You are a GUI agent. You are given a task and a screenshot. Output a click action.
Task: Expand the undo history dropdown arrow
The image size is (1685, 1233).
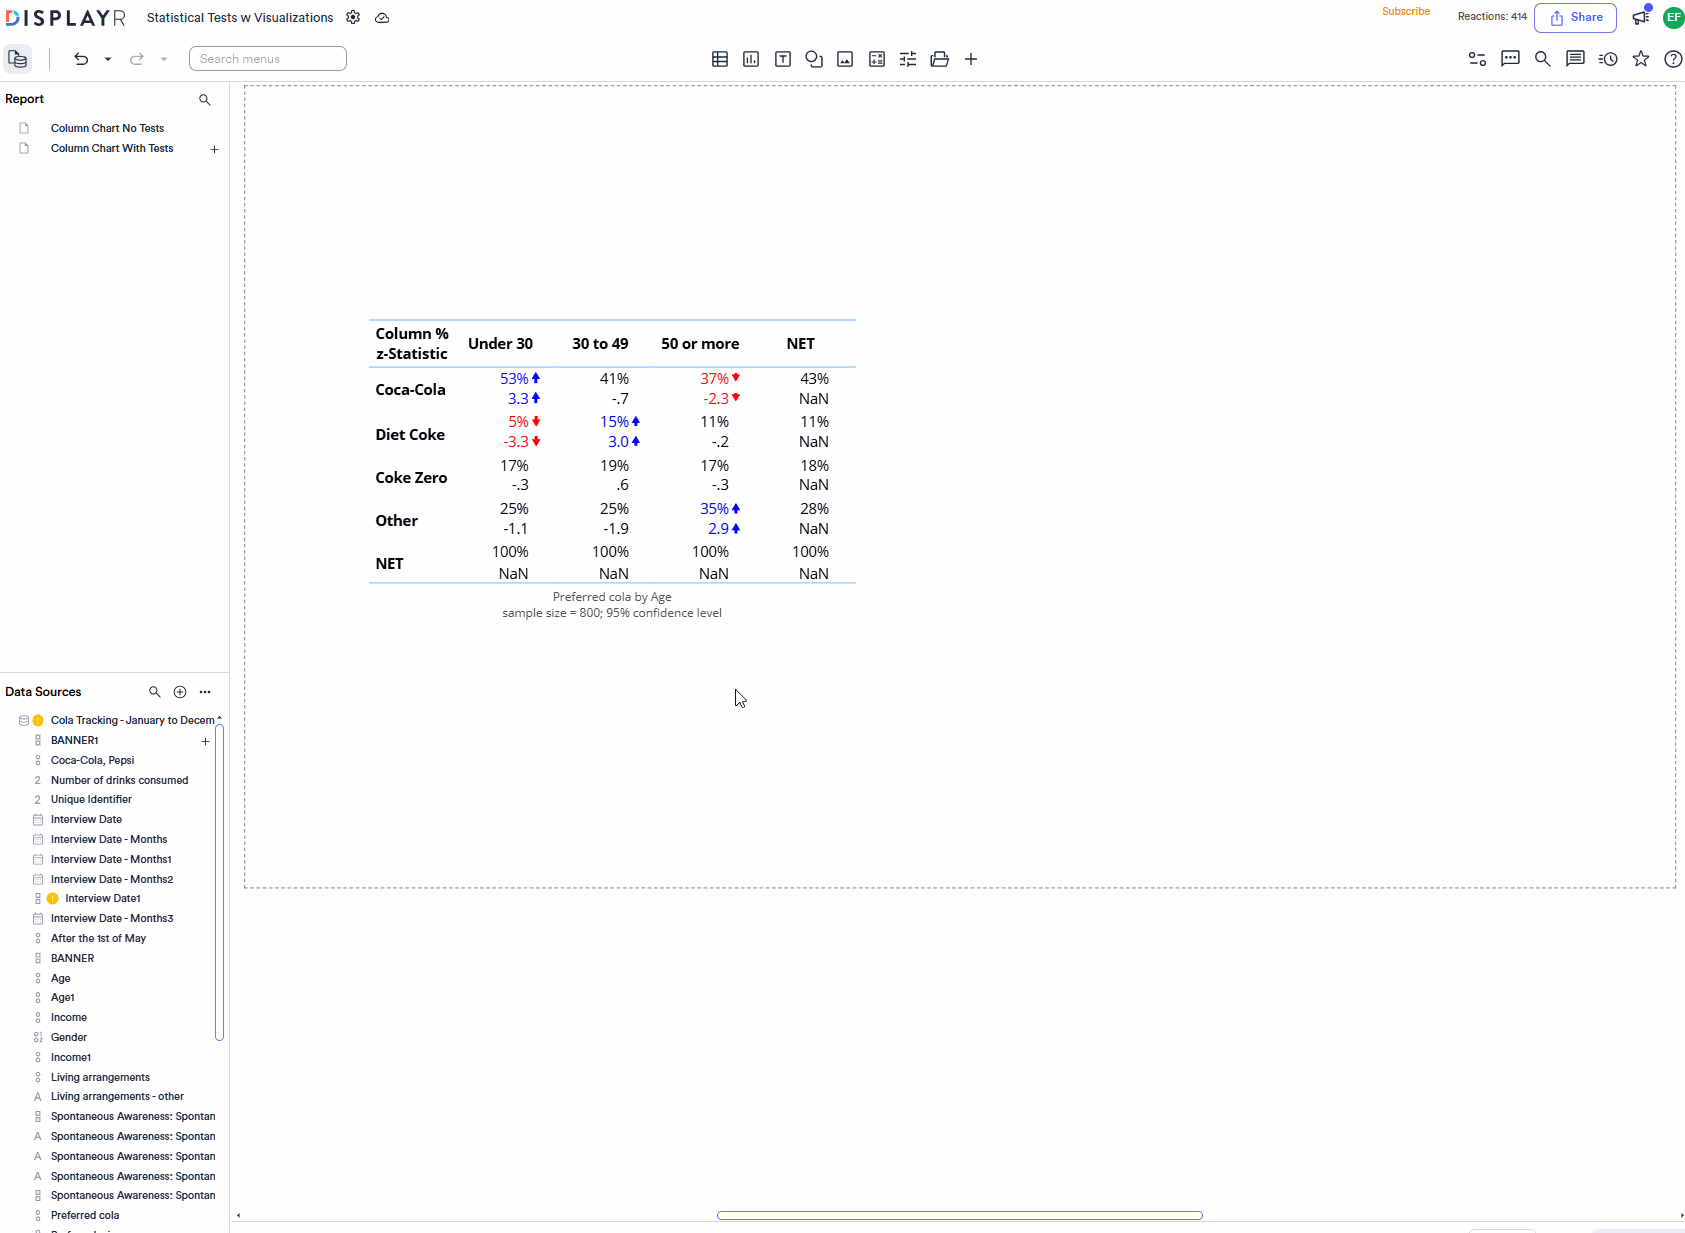click(108, 59)
